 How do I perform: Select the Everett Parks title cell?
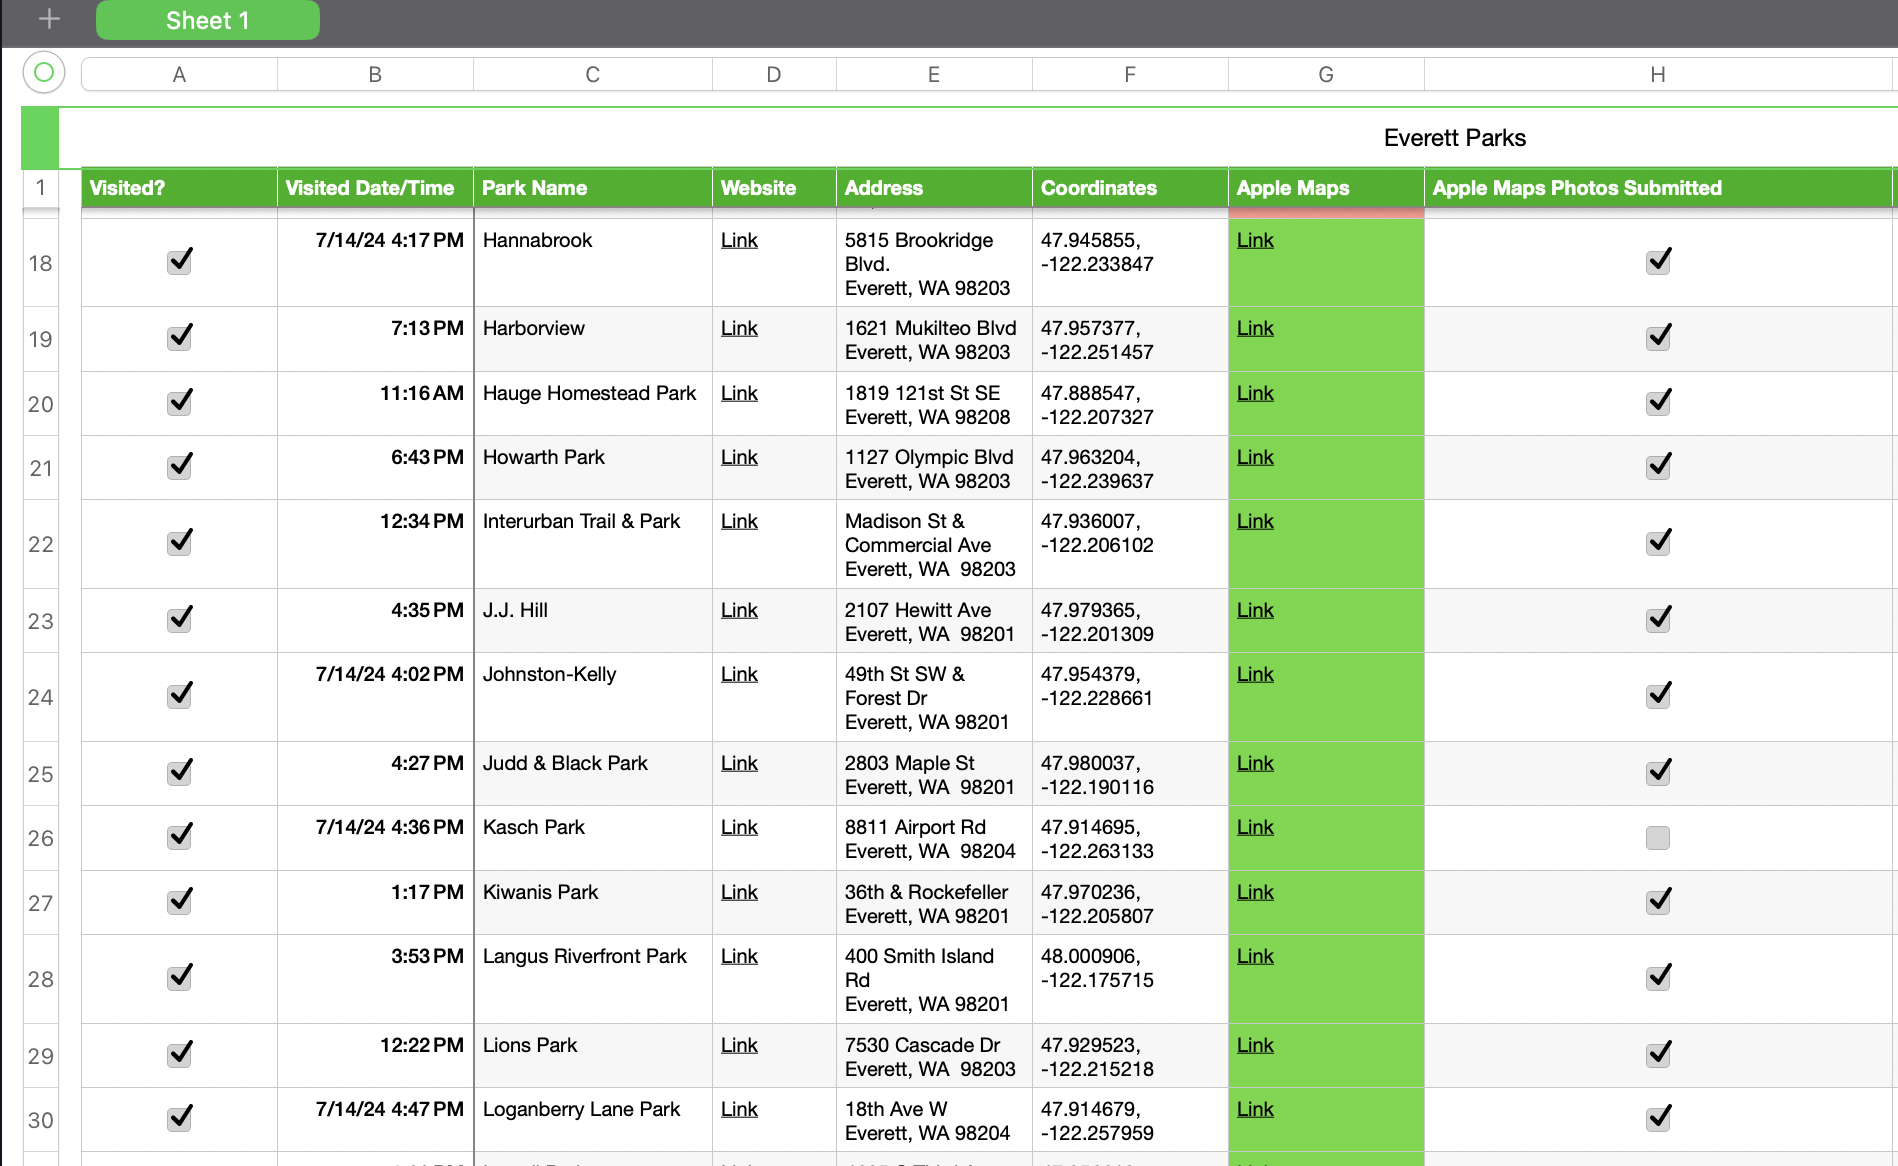coord(1455,137)
